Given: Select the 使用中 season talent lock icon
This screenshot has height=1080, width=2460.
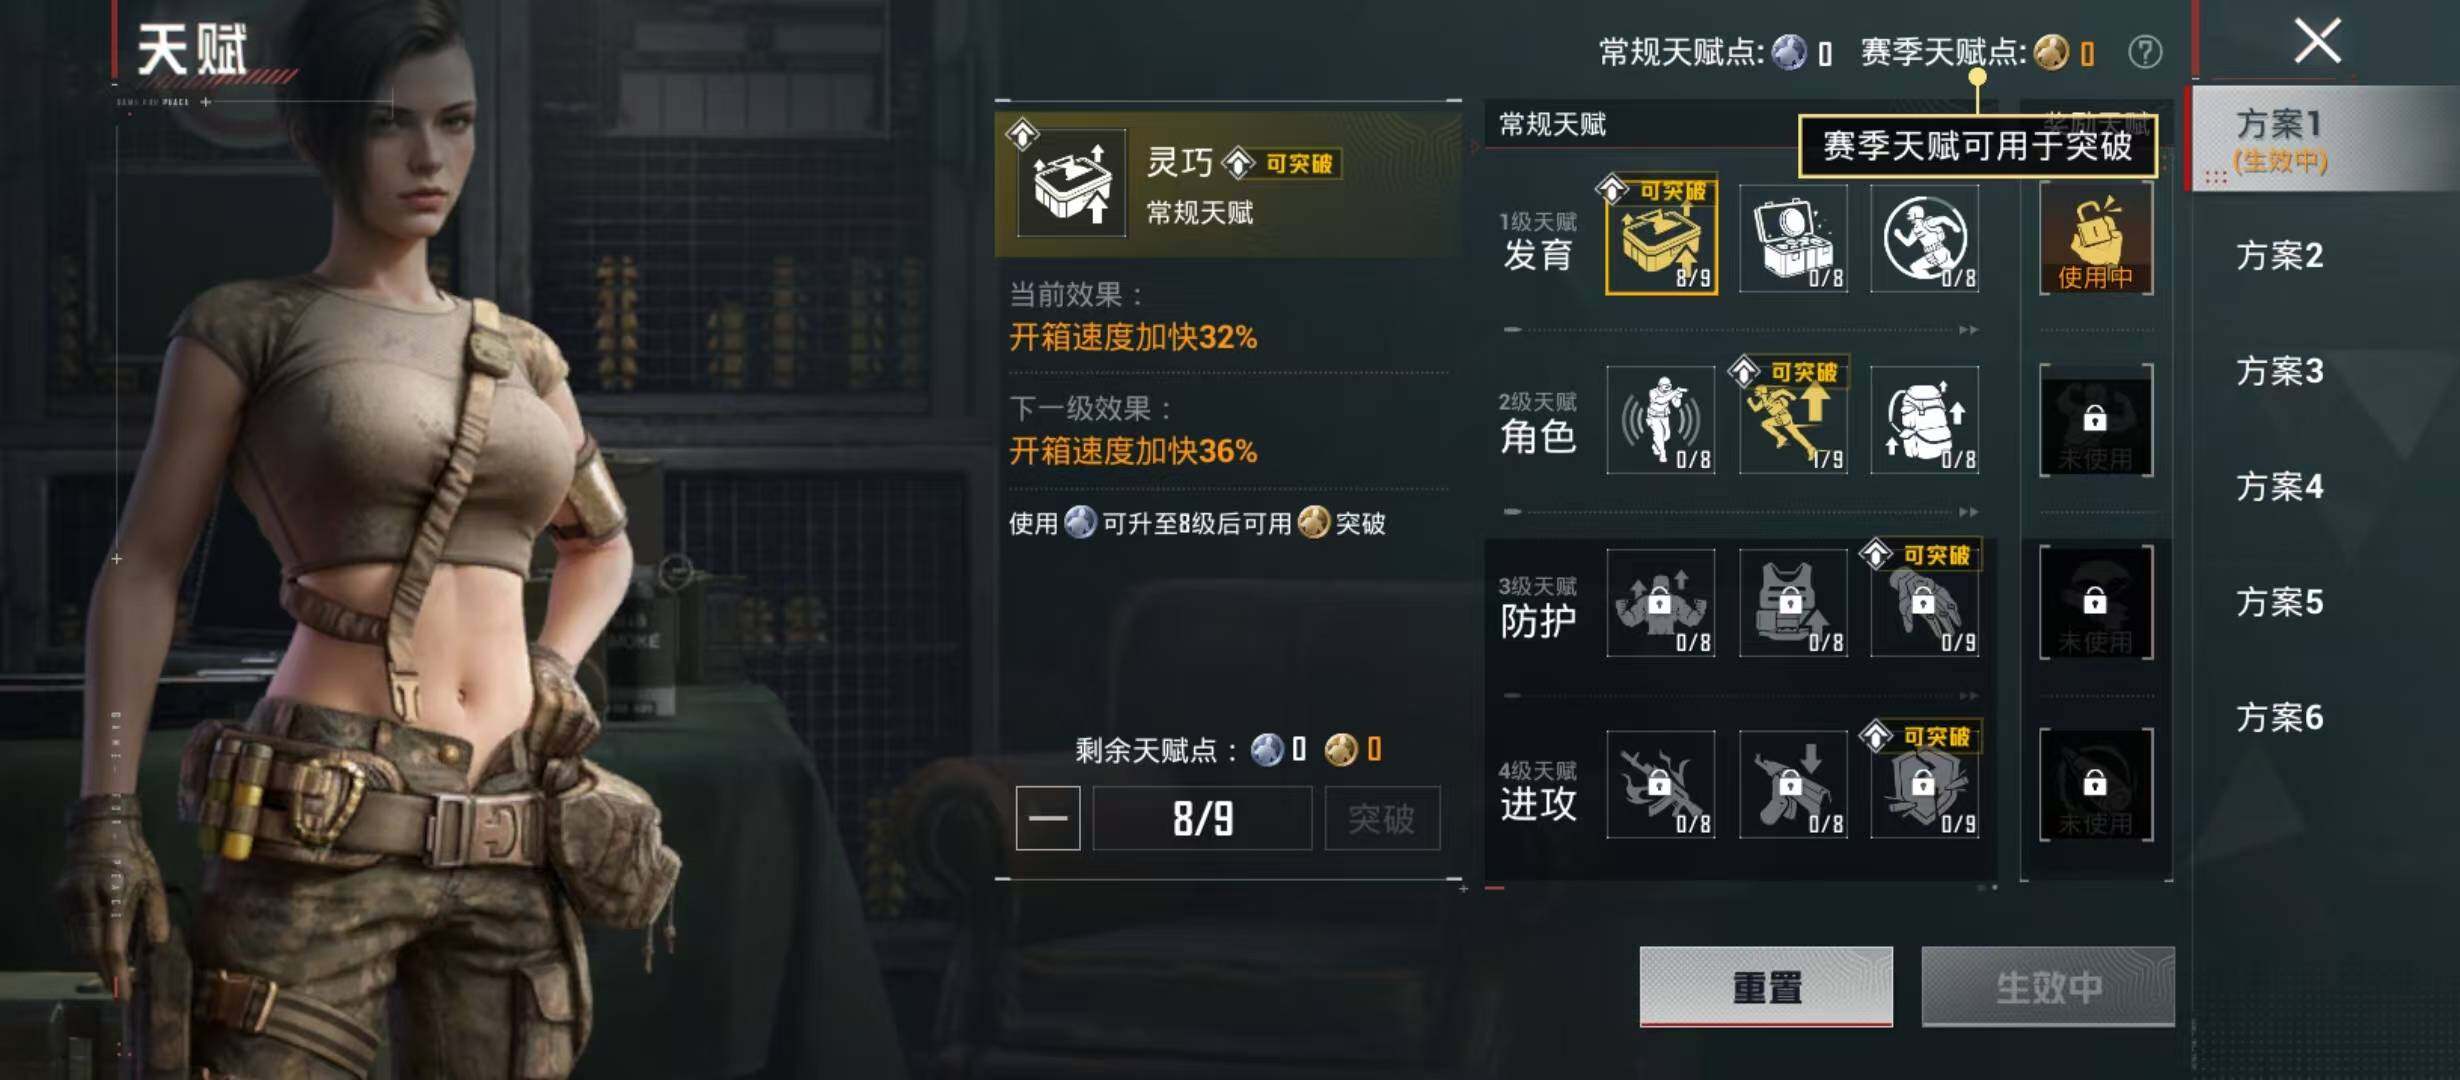Looking at the screenshot, I should pyautogui.click(x=2096, y=239).
